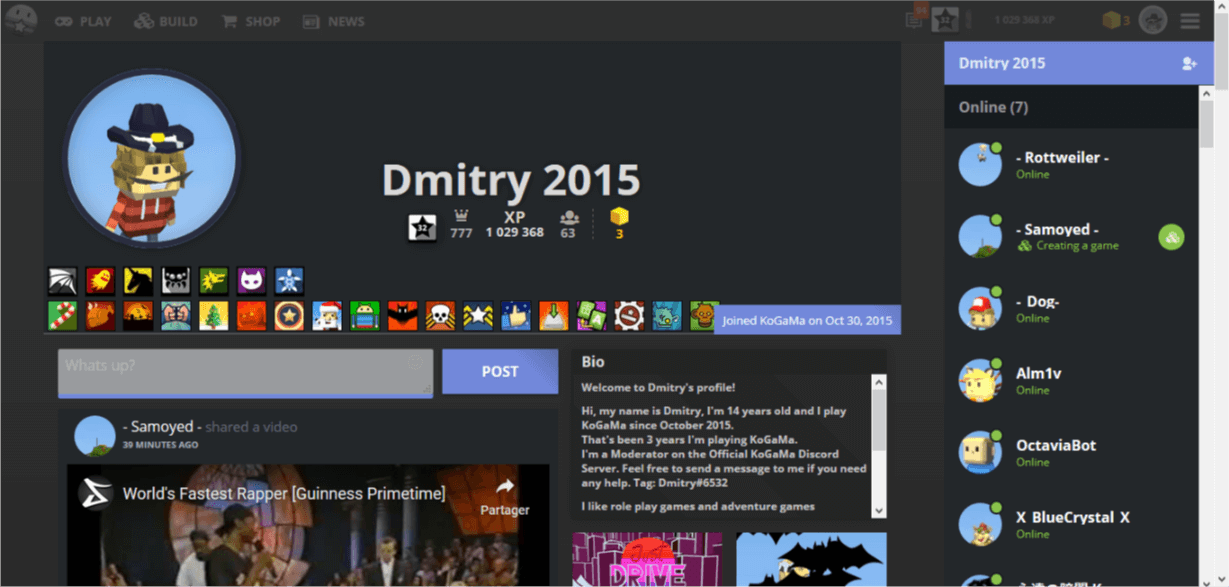
Task: Click the 39 MINUTES AGO timestamp
Action: pos(160,445)
